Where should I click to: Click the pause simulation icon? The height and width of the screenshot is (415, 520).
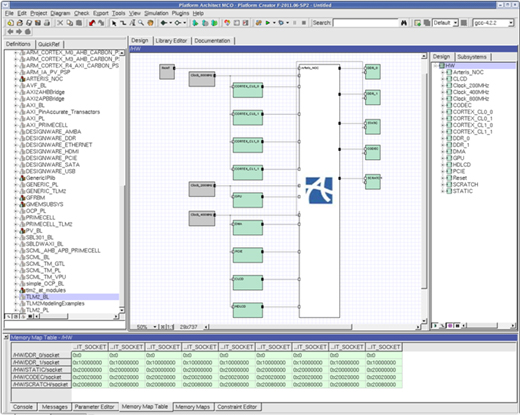tap(294, 23)
